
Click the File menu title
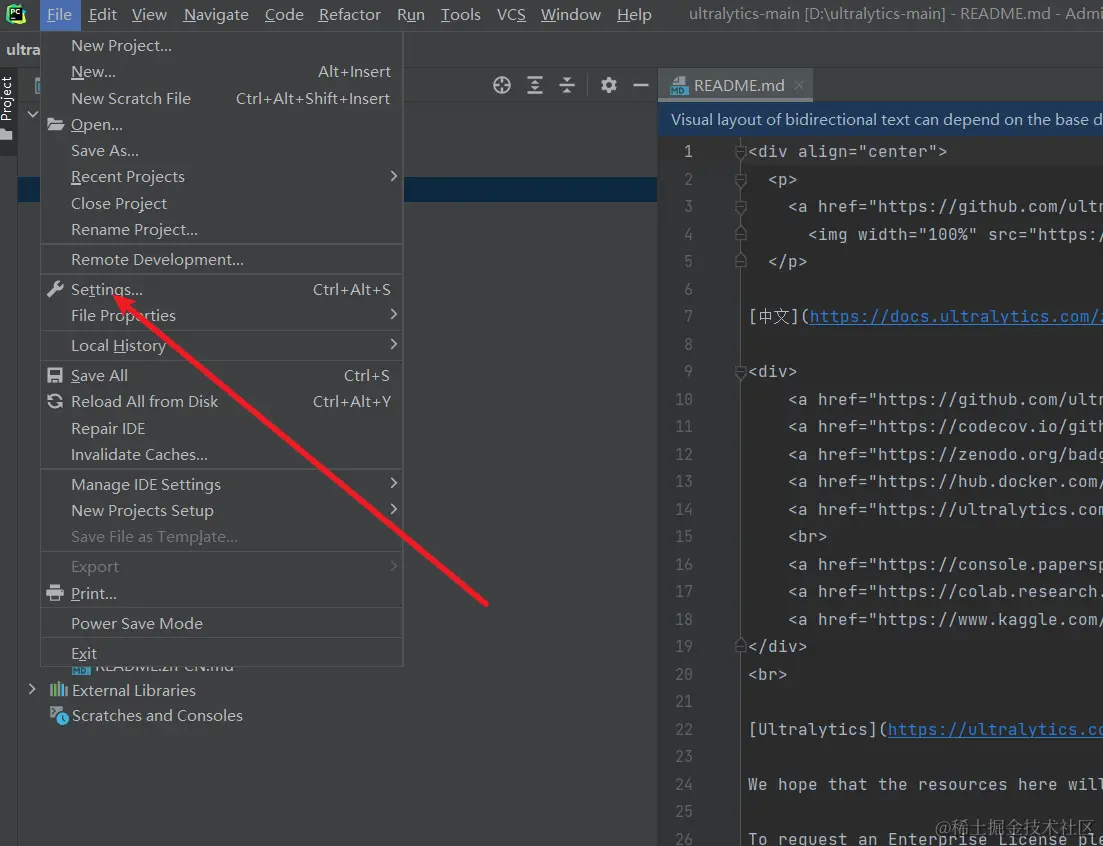click(x=60, y=15)
